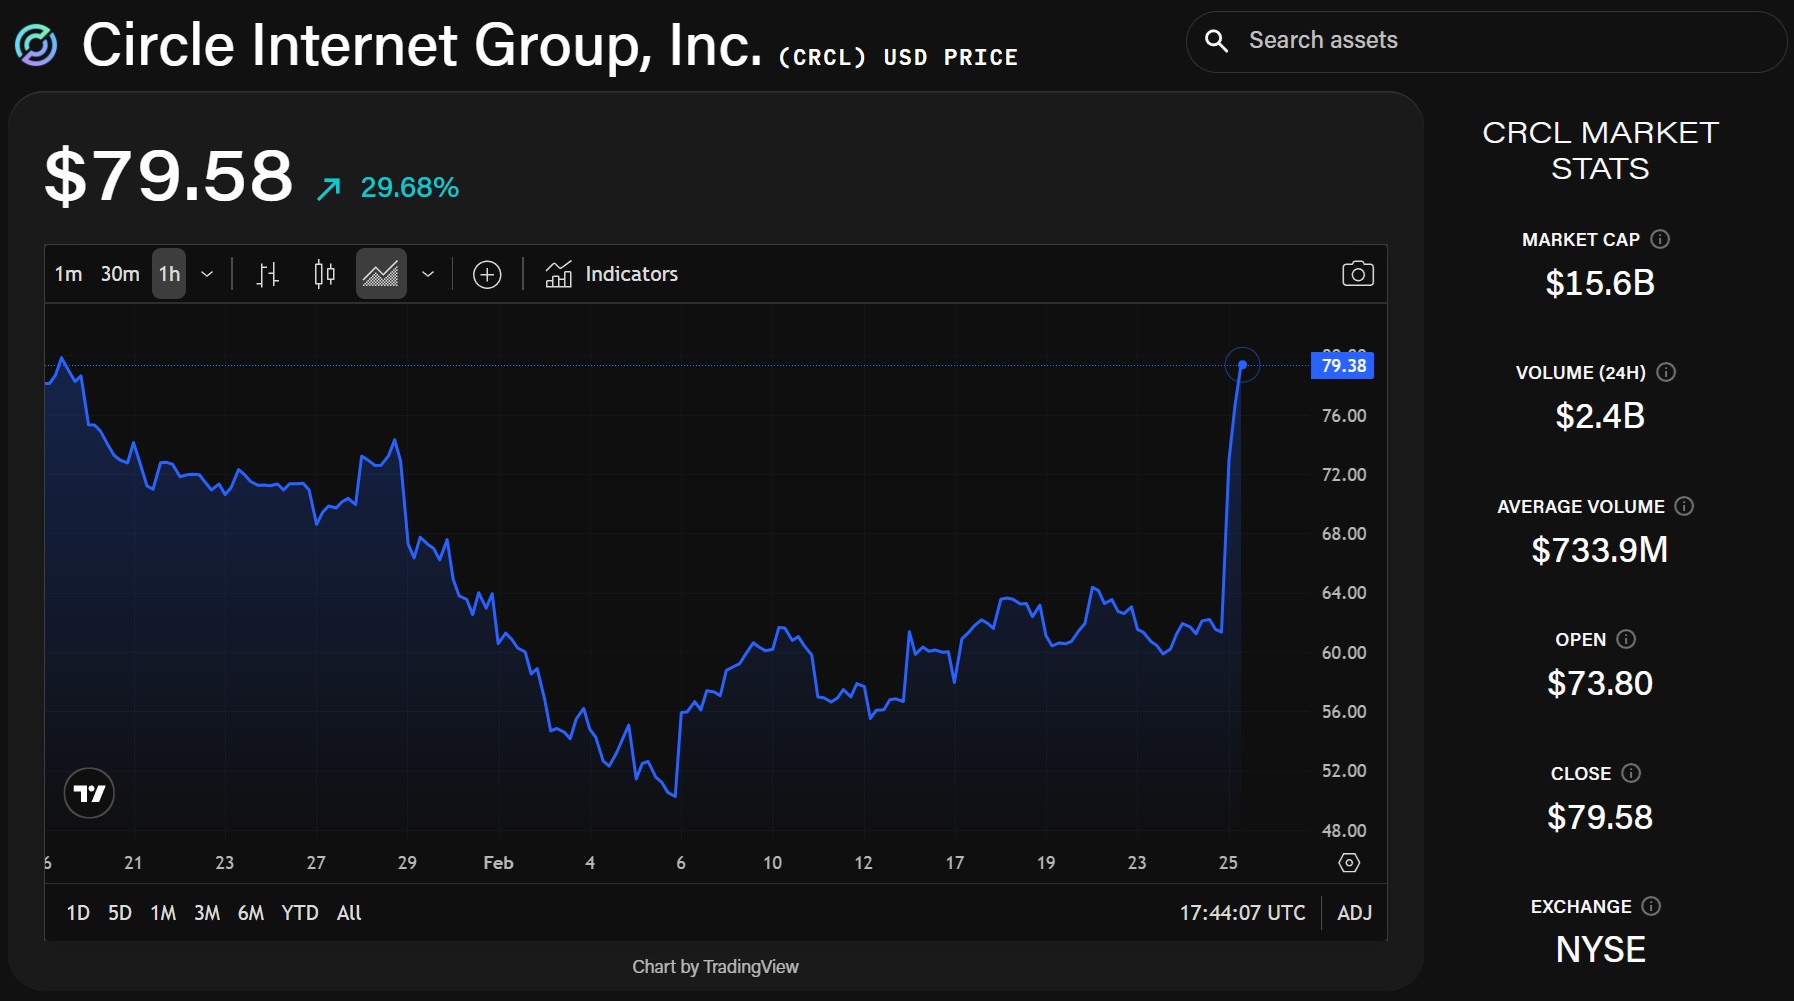Switch chart interval to 1m
This screenshot has height=1001, width=1794.
68,273
